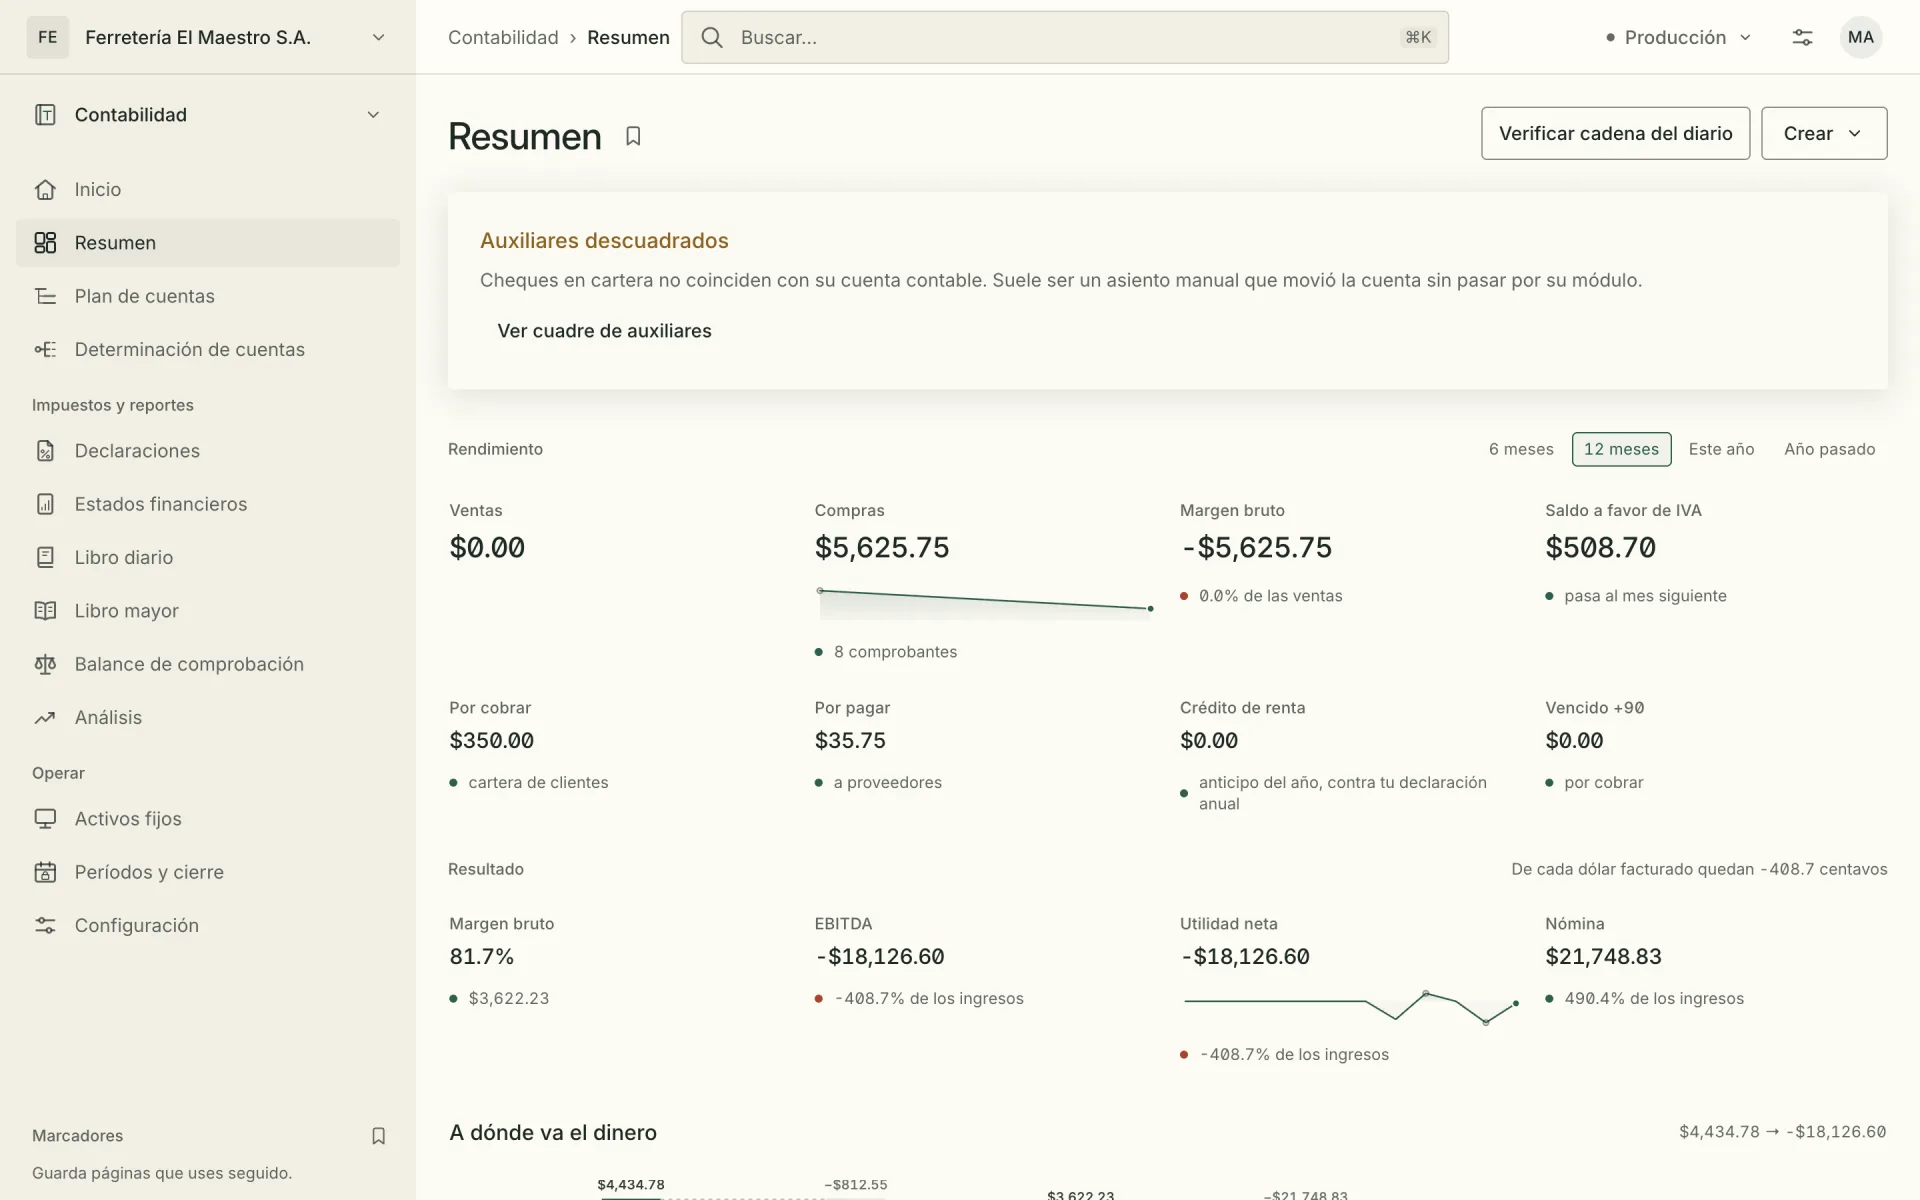The height and width of the screenshot is (1200, 1920).
Task: Click the Saldo a favor de IVA $508.70 value
Action: (x=1600, y=547)
